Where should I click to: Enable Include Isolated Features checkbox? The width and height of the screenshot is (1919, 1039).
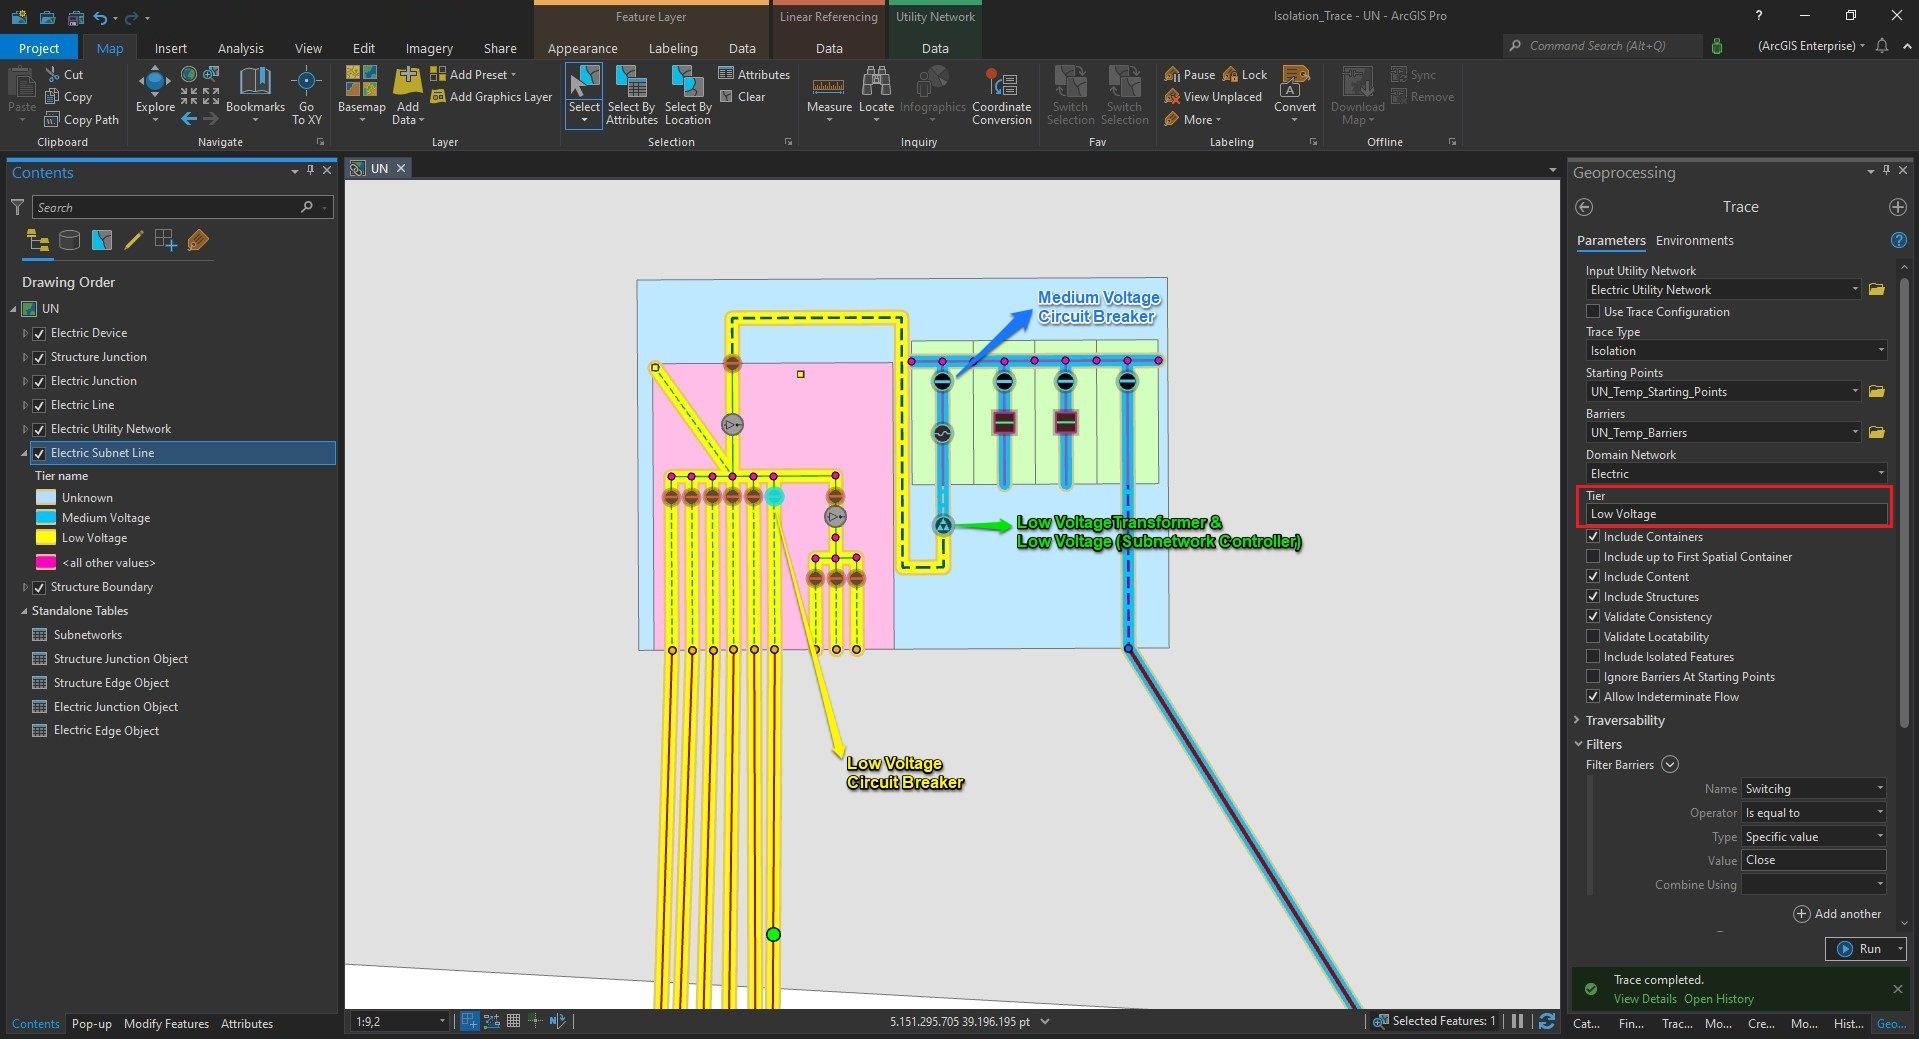pyautogui.click(x=1593, y=657)
